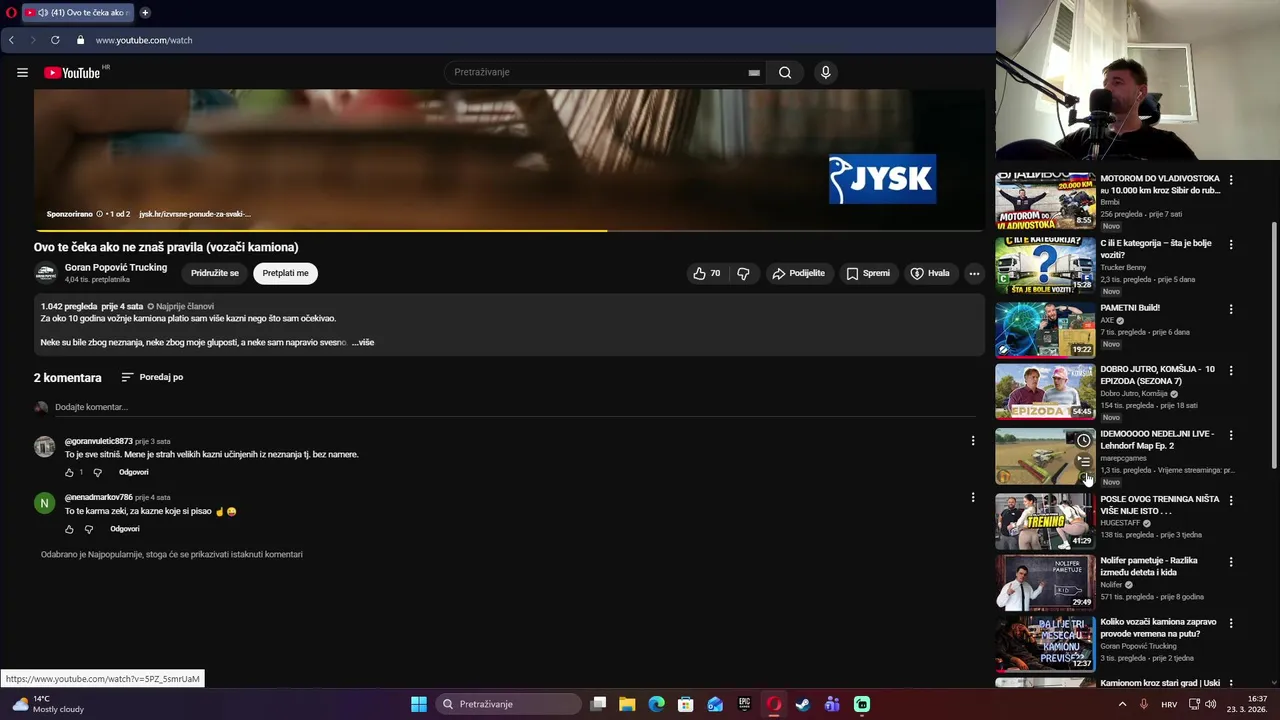Viewport: 1280px width, 720px height.
Task: Open the jysk.hr sponsored ad link
Action: point(194,214)
